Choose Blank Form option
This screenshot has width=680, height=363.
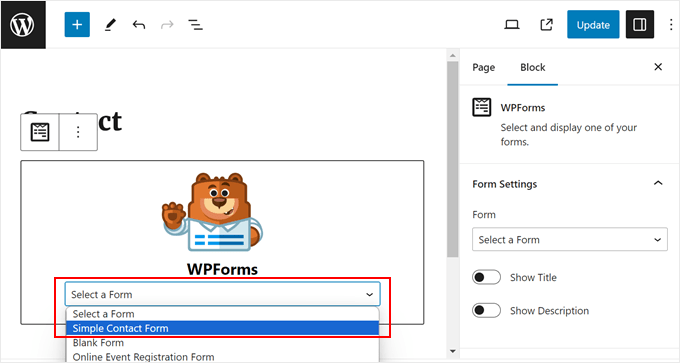[222, 343]
